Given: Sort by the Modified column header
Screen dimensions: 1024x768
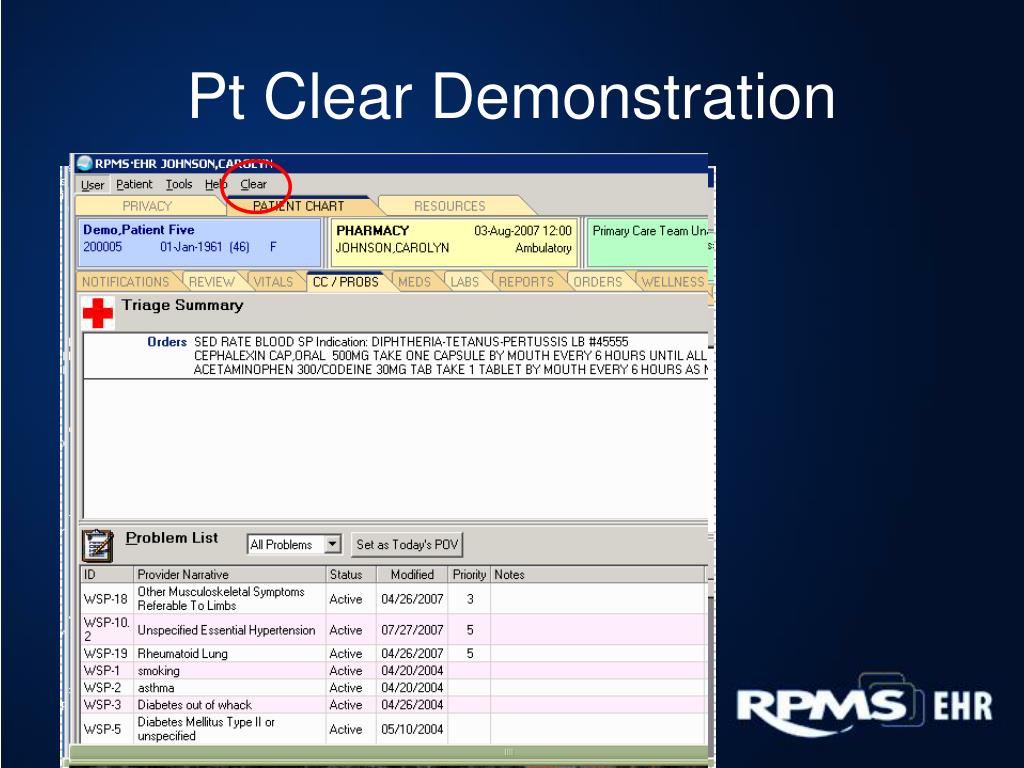Looking at the screenshot, I should coord(412,575).
